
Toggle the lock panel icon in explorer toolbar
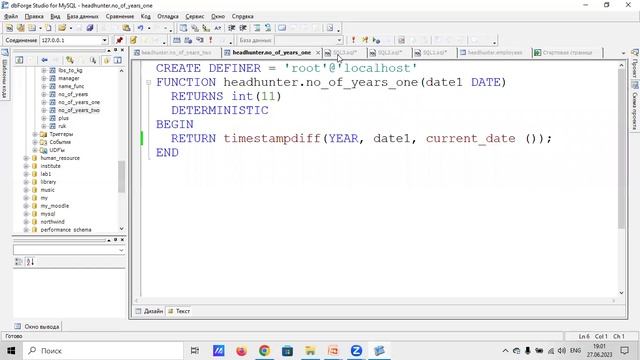(x=106, y=60)
